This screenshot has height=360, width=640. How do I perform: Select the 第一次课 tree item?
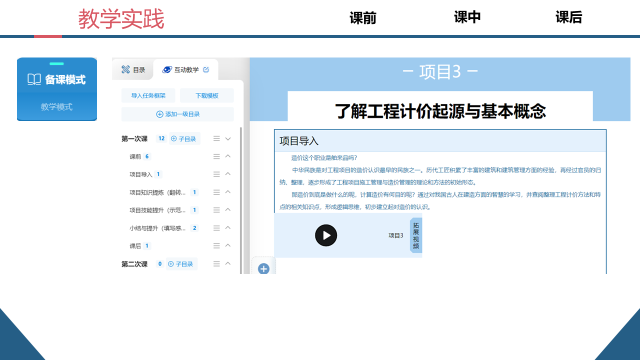pos(134,139)
